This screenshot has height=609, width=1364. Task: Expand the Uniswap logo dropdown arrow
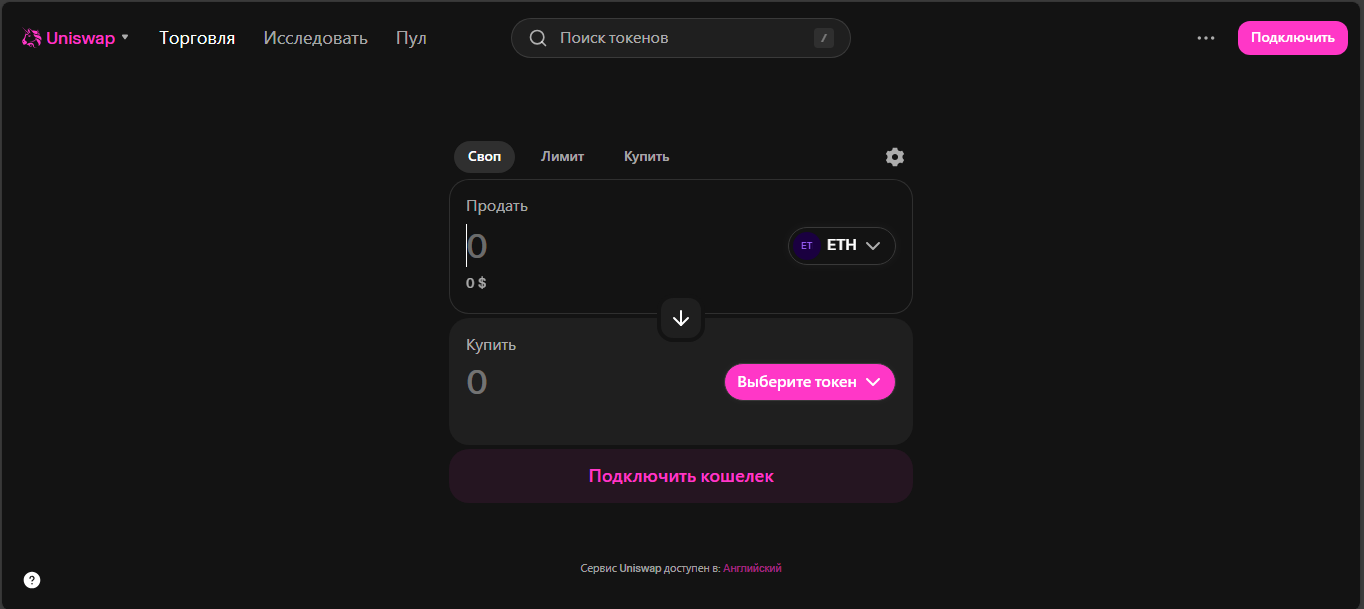click(x=125, y=38)
